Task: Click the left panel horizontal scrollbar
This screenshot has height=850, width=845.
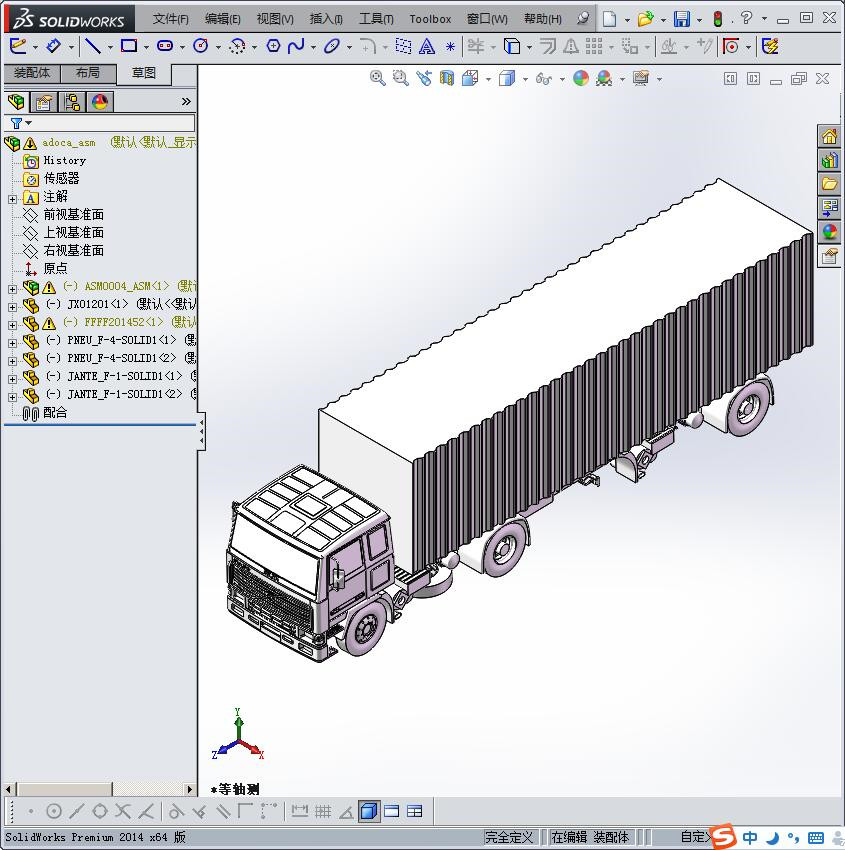Action: (x=99, y=789)
